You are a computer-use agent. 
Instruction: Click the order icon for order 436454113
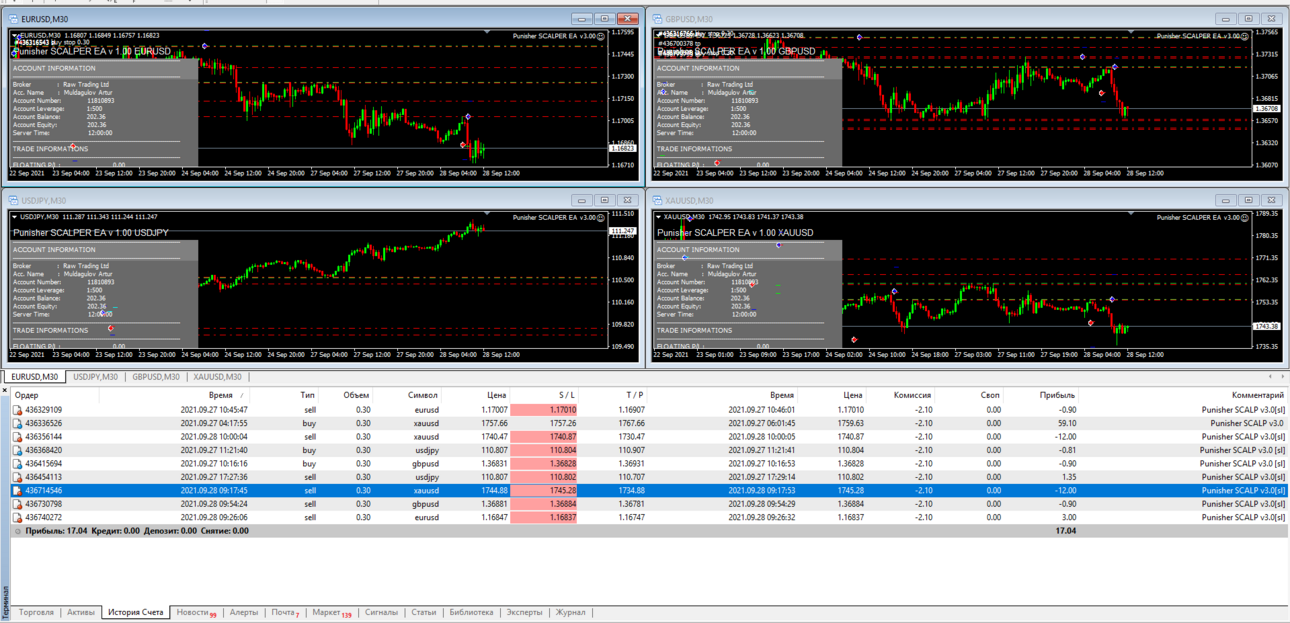click(x=17, y=477)
